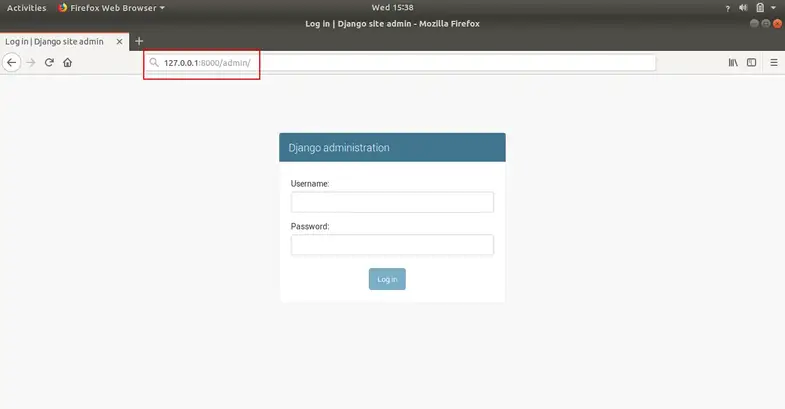Image resolution: width=785 pixels, height=409 pixels.
Task: Open the Firefox hamburger menu
Action: 774,63
